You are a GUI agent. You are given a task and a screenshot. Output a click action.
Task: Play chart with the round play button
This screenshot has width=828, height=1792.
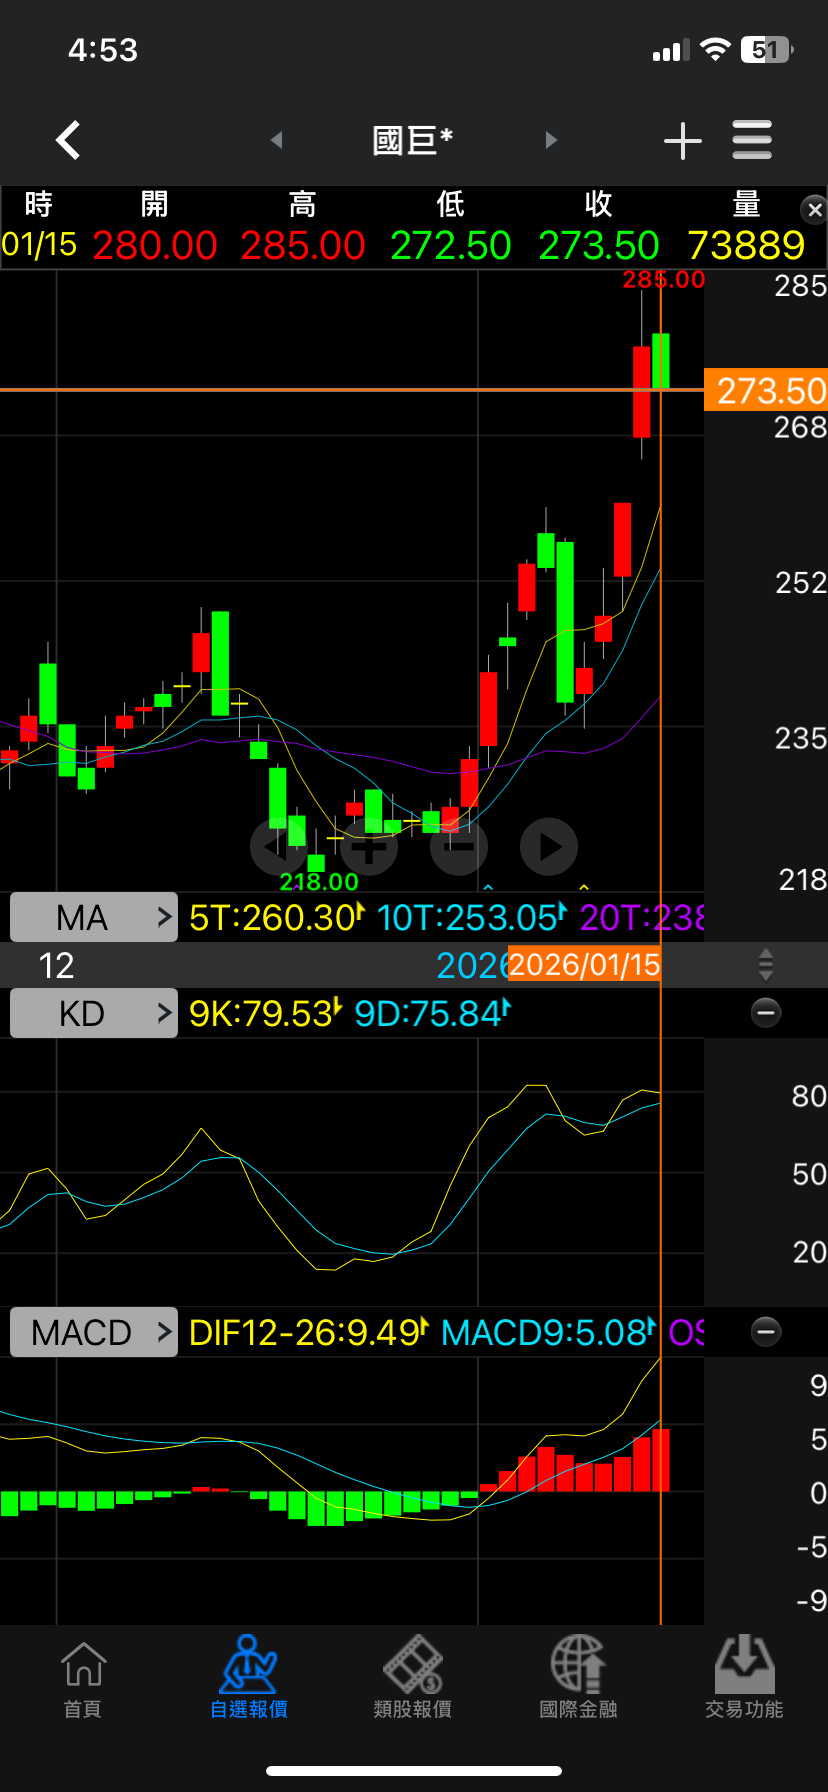(549, 847)
